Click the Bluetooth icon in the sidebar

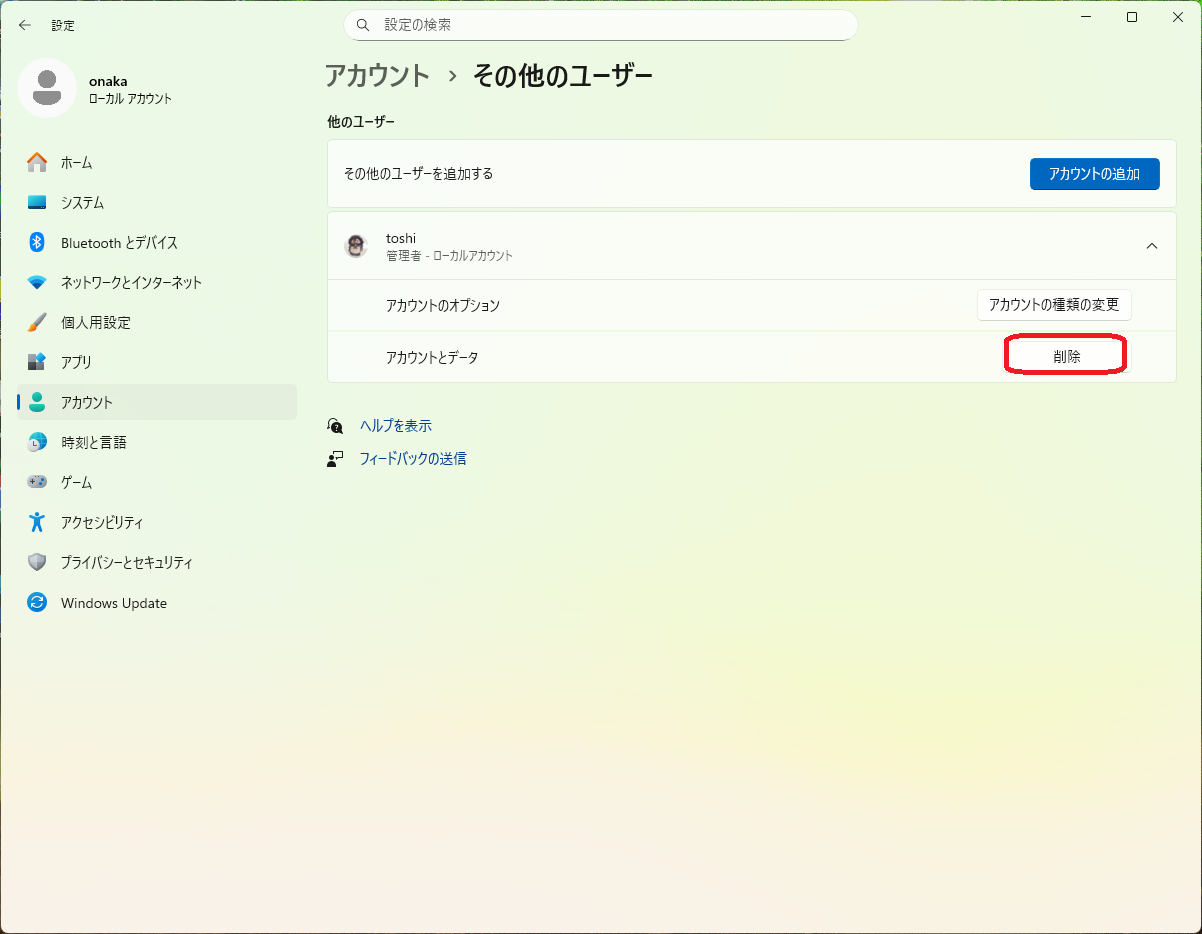(x=37, y=242)
